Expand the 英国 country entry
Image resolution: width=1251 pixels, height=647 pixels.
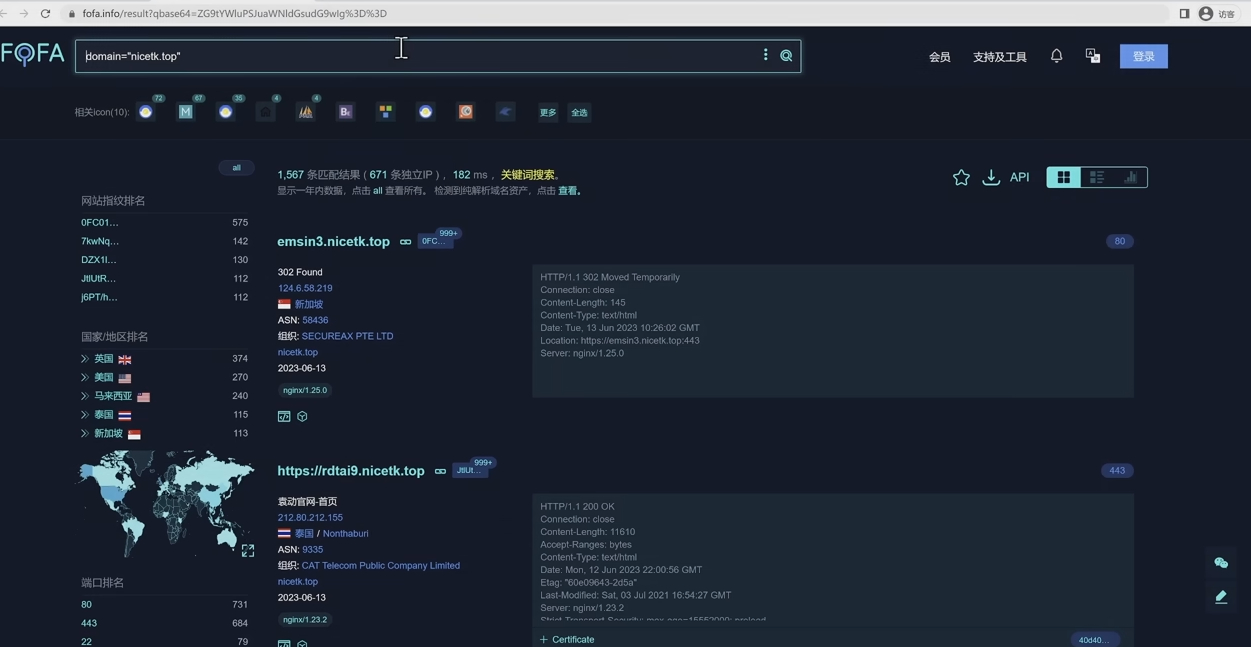point(85,359)
